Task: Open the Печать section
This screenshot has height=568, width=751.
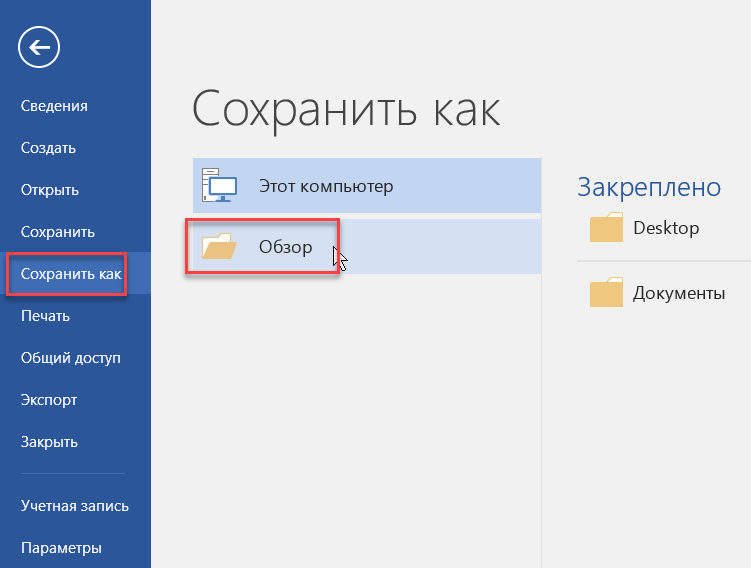Action: 45,316
